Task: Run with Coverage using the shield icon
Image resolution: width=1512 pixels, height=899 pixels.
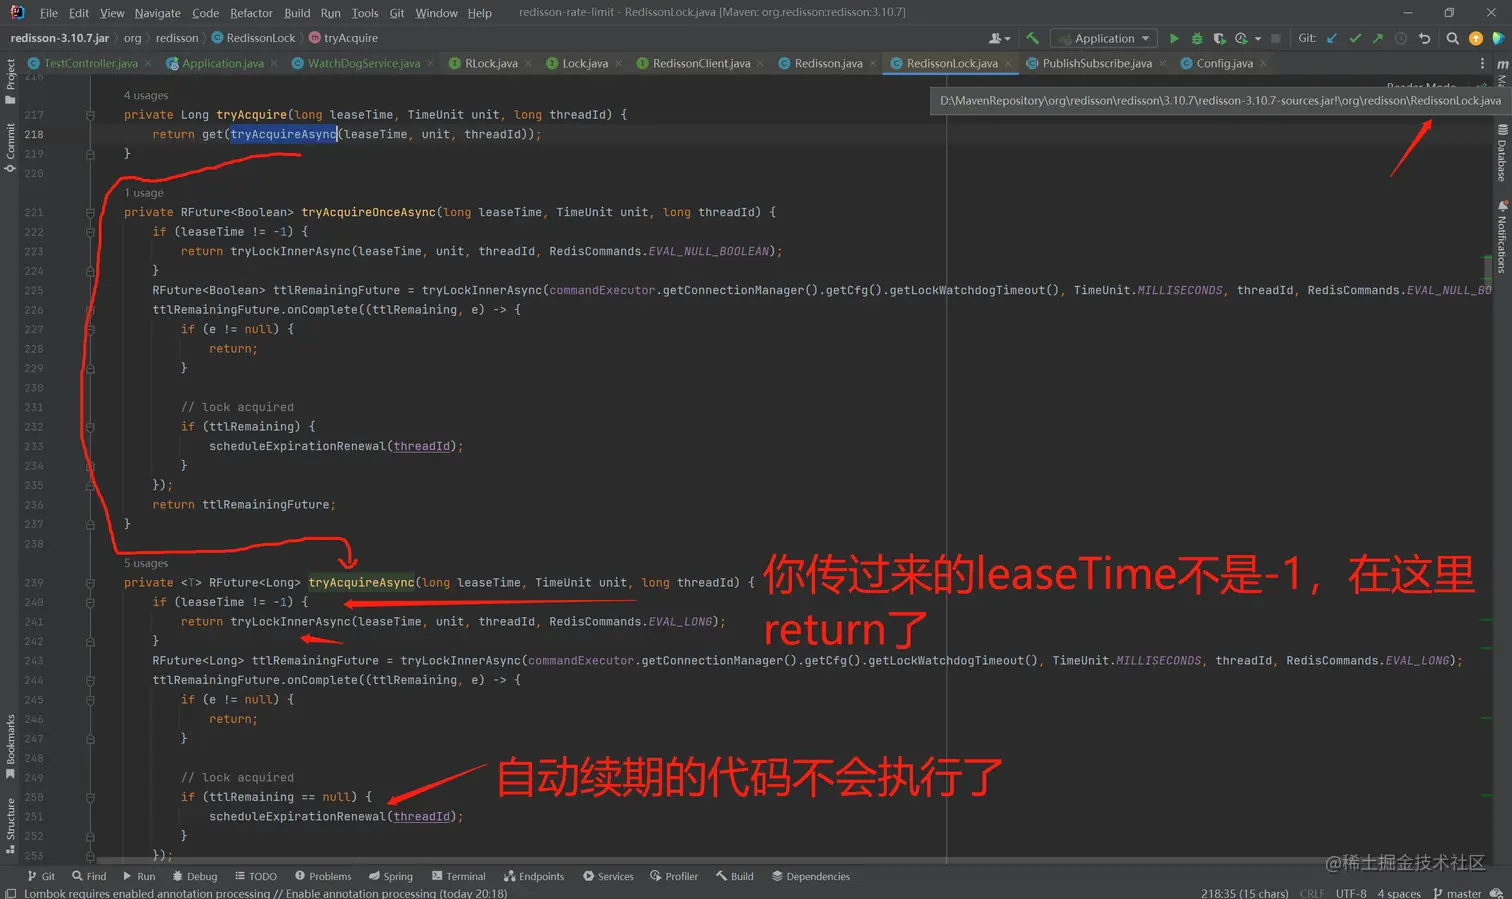Action: [1219, 38]
